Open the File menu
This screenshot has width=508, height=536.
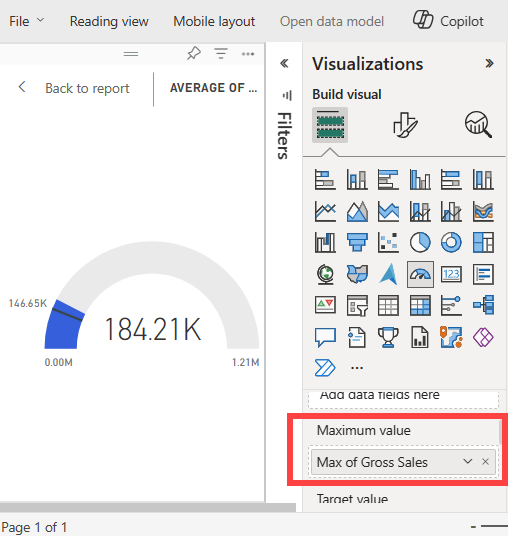(x=26, y=22)
